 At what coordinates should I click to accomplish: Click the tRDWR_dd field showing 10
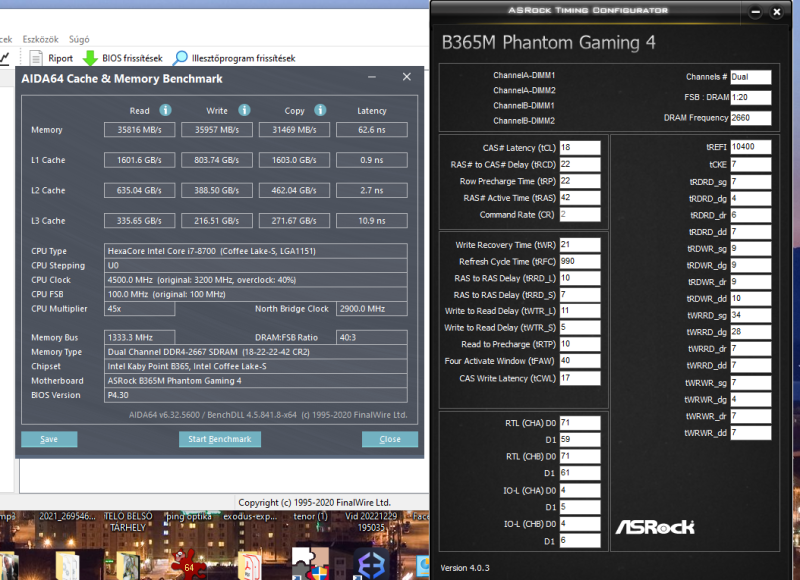point(751,298)
